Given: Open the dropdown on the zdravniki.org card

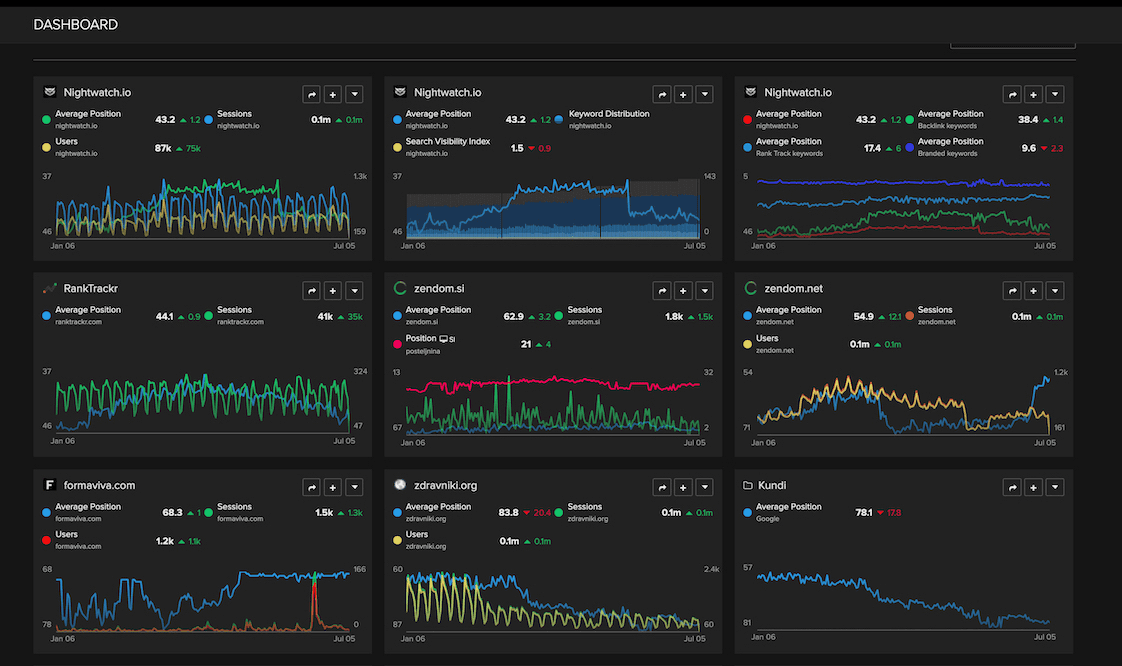Looking at the screenshot, I should pos(704,487).
